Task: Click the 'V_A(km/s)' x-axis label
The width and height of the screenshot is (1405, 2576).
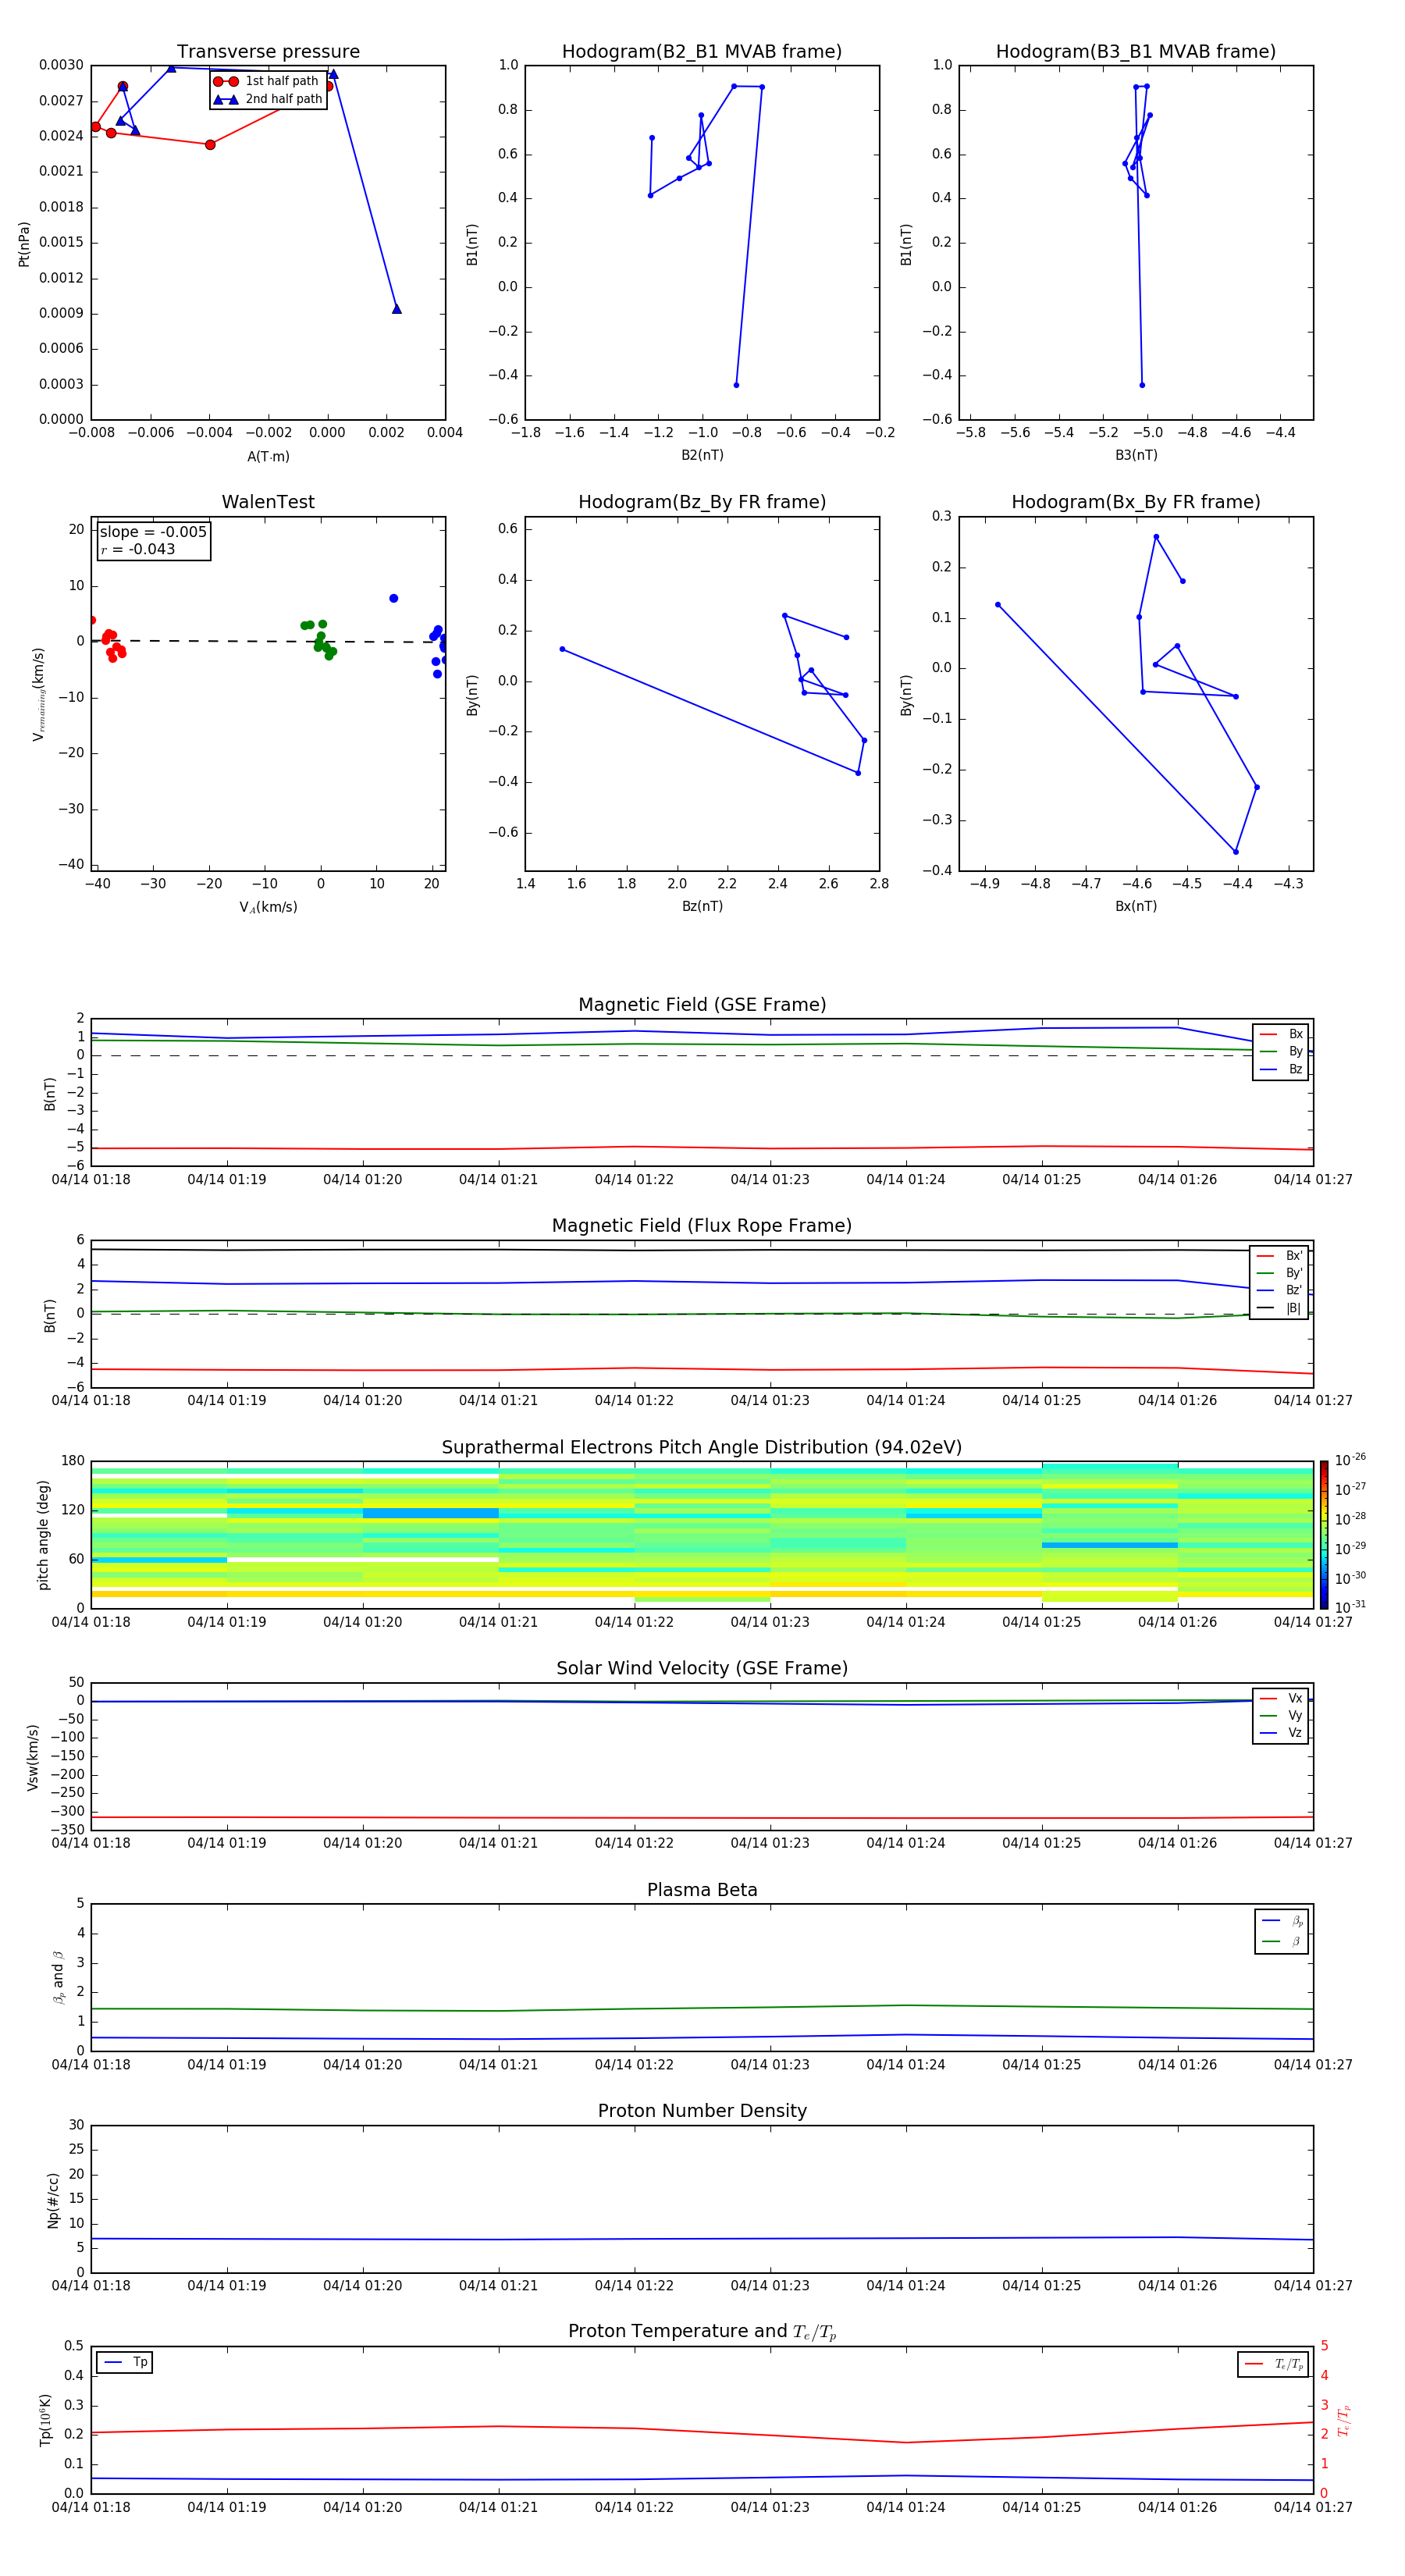Action: (x=268, y=907)
